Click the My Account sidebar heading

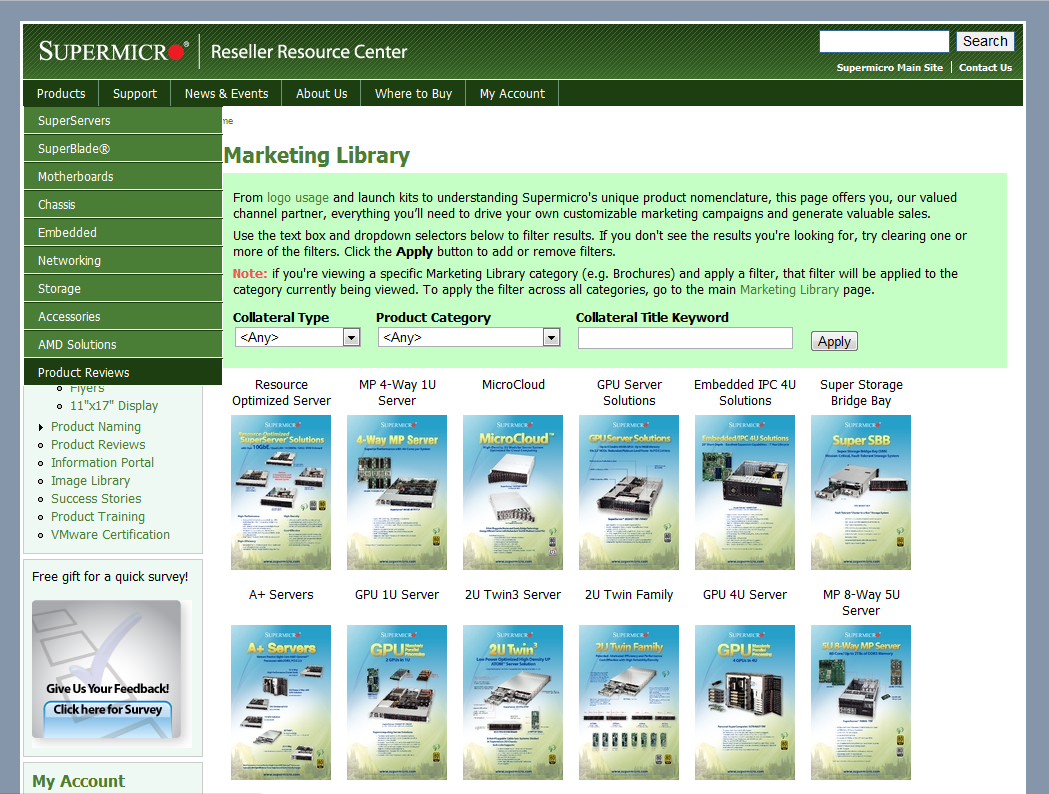78,781
